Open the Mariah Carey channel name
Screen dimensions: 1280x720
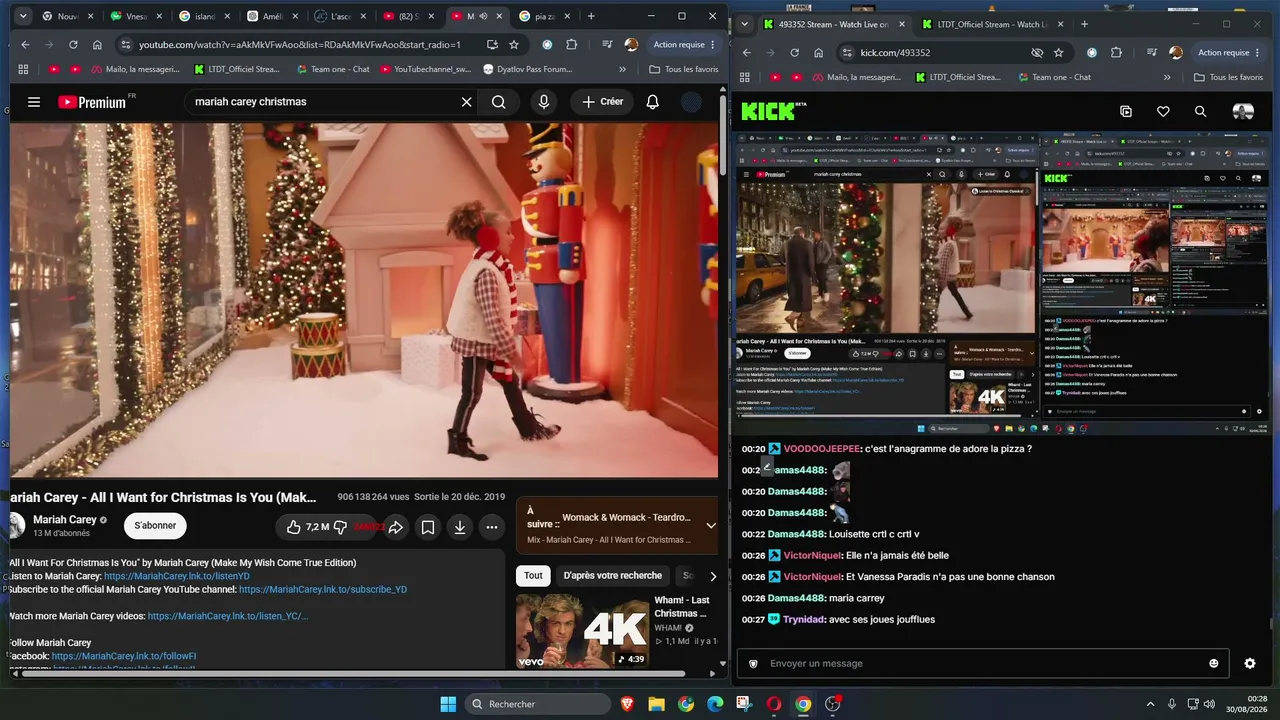[x=65, y=520]
